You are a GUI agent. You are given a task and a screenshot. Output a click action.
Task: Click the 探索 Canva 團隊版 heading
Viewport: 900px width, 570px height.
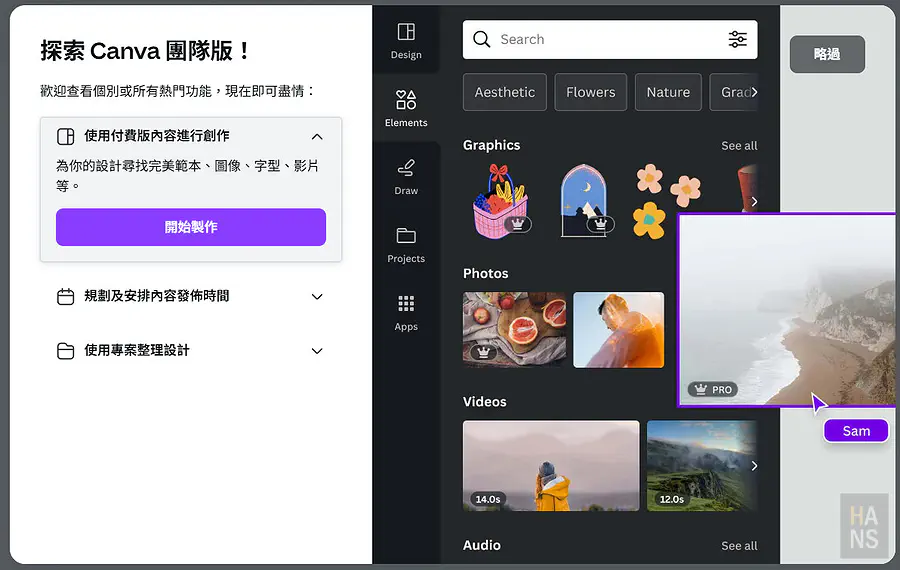tap(146, 51)
